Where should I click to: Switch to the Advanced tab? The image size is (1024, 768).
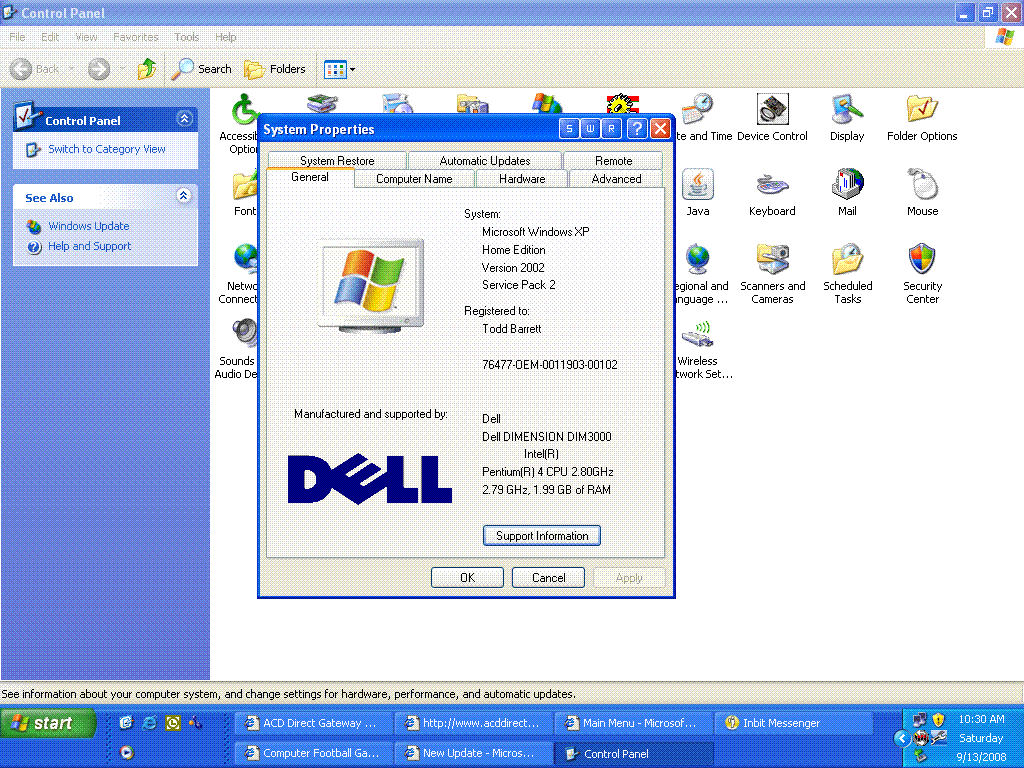(x=616, y=179)
